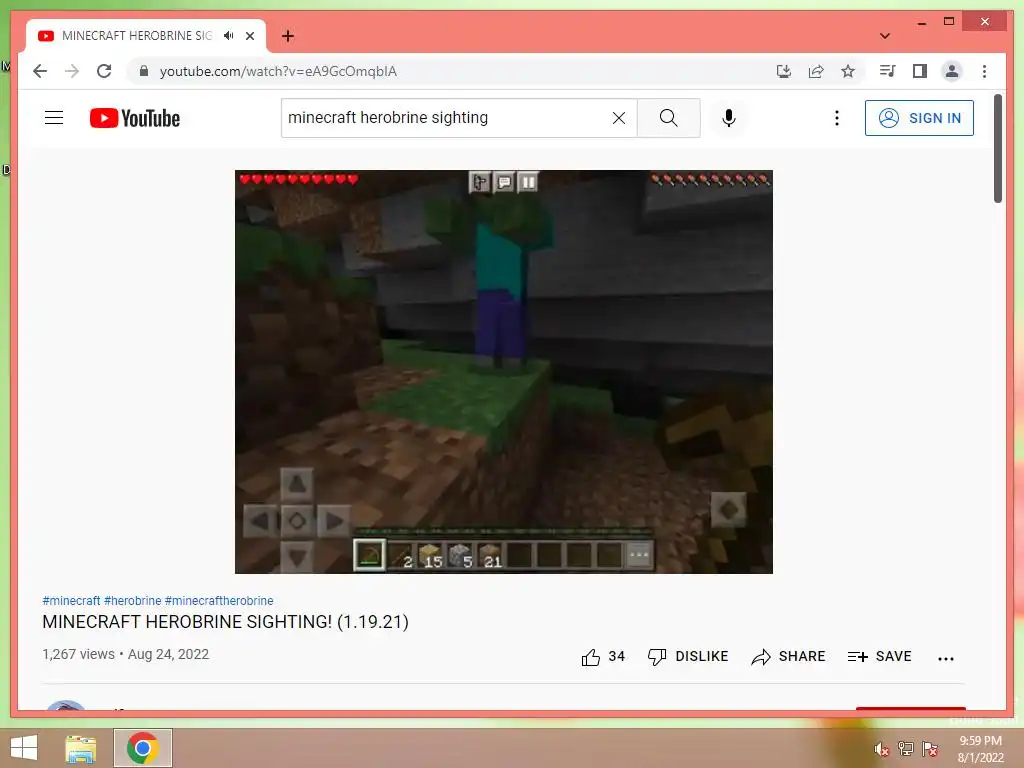Open media controls in Chrome toolbar
The height and width of the screenshot is (768, 1024).
pyautogui.click(x=887, y=71)
